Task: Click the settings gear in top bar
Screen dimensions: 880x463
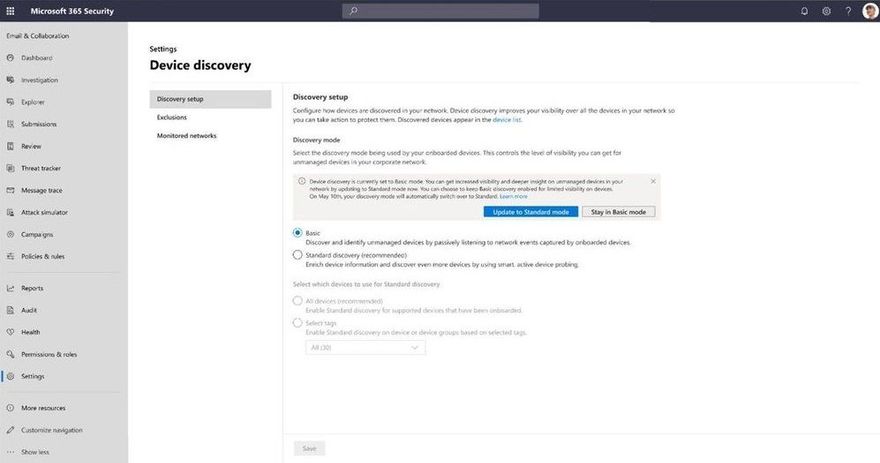Action: click(x=826, y=11)
